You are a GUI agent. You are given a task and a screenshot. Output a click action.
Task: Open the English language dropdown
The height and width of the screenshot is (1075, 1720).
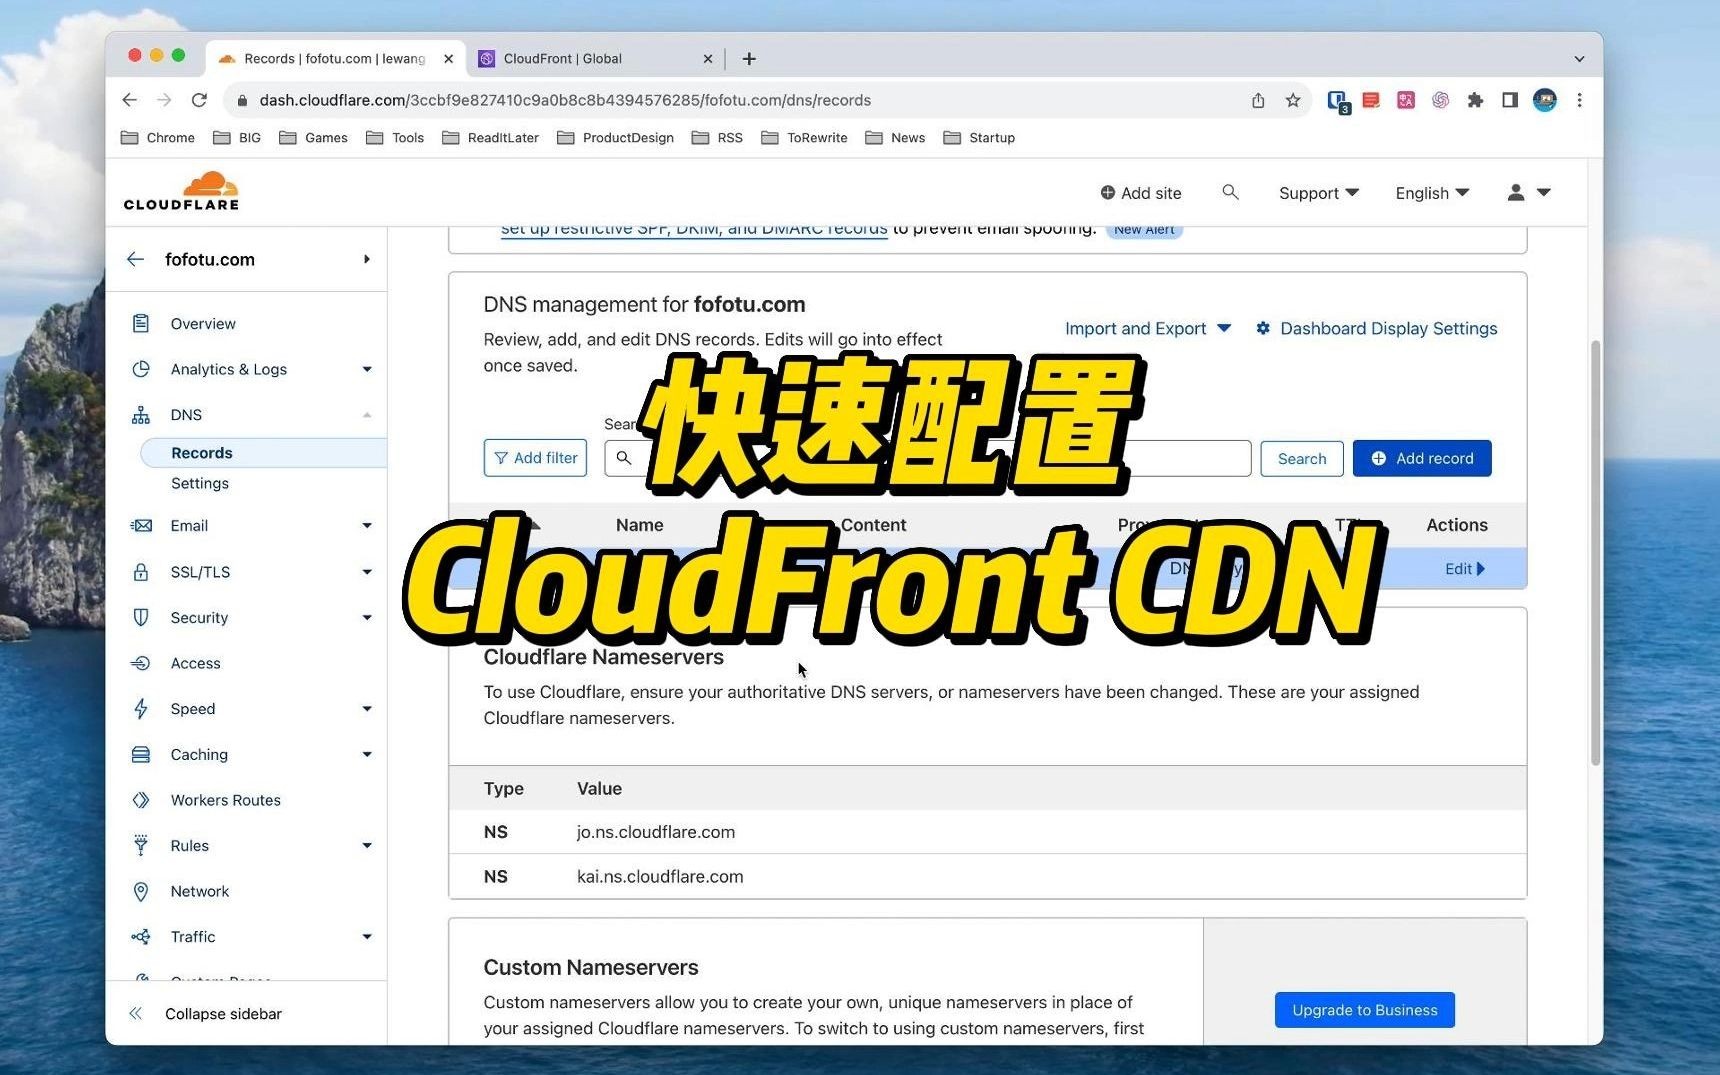click(1432, 193)
